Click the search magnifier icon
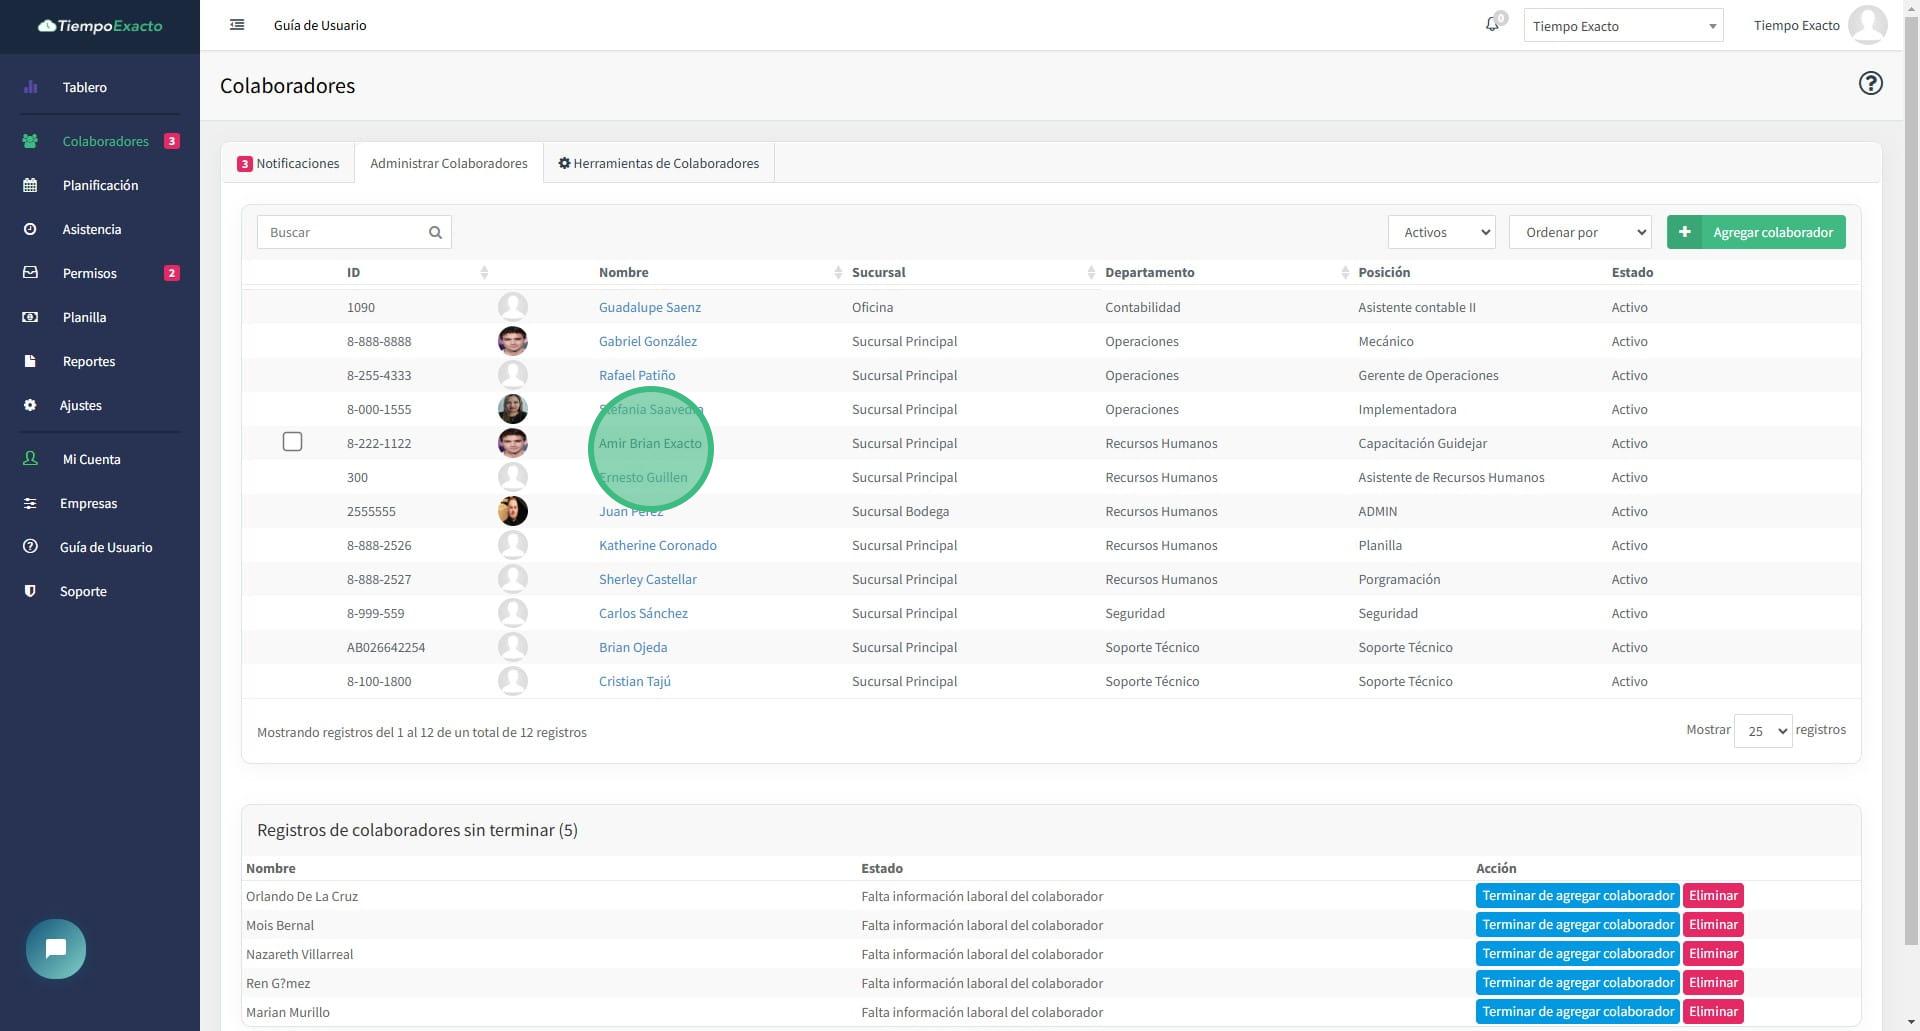The image size is (1920, 1031). pos(435,232)
